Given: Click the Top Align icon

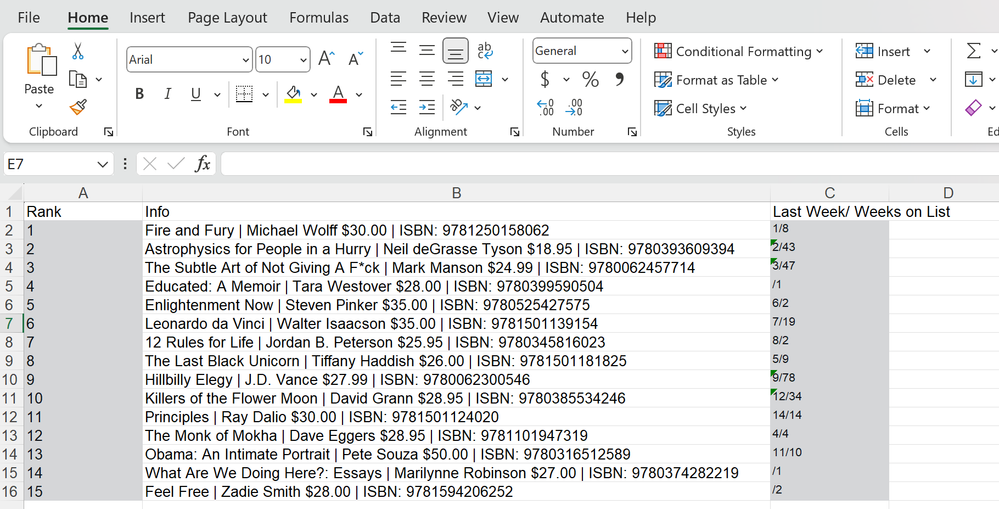Looking at the screenshot, I should tap(399, 48).
